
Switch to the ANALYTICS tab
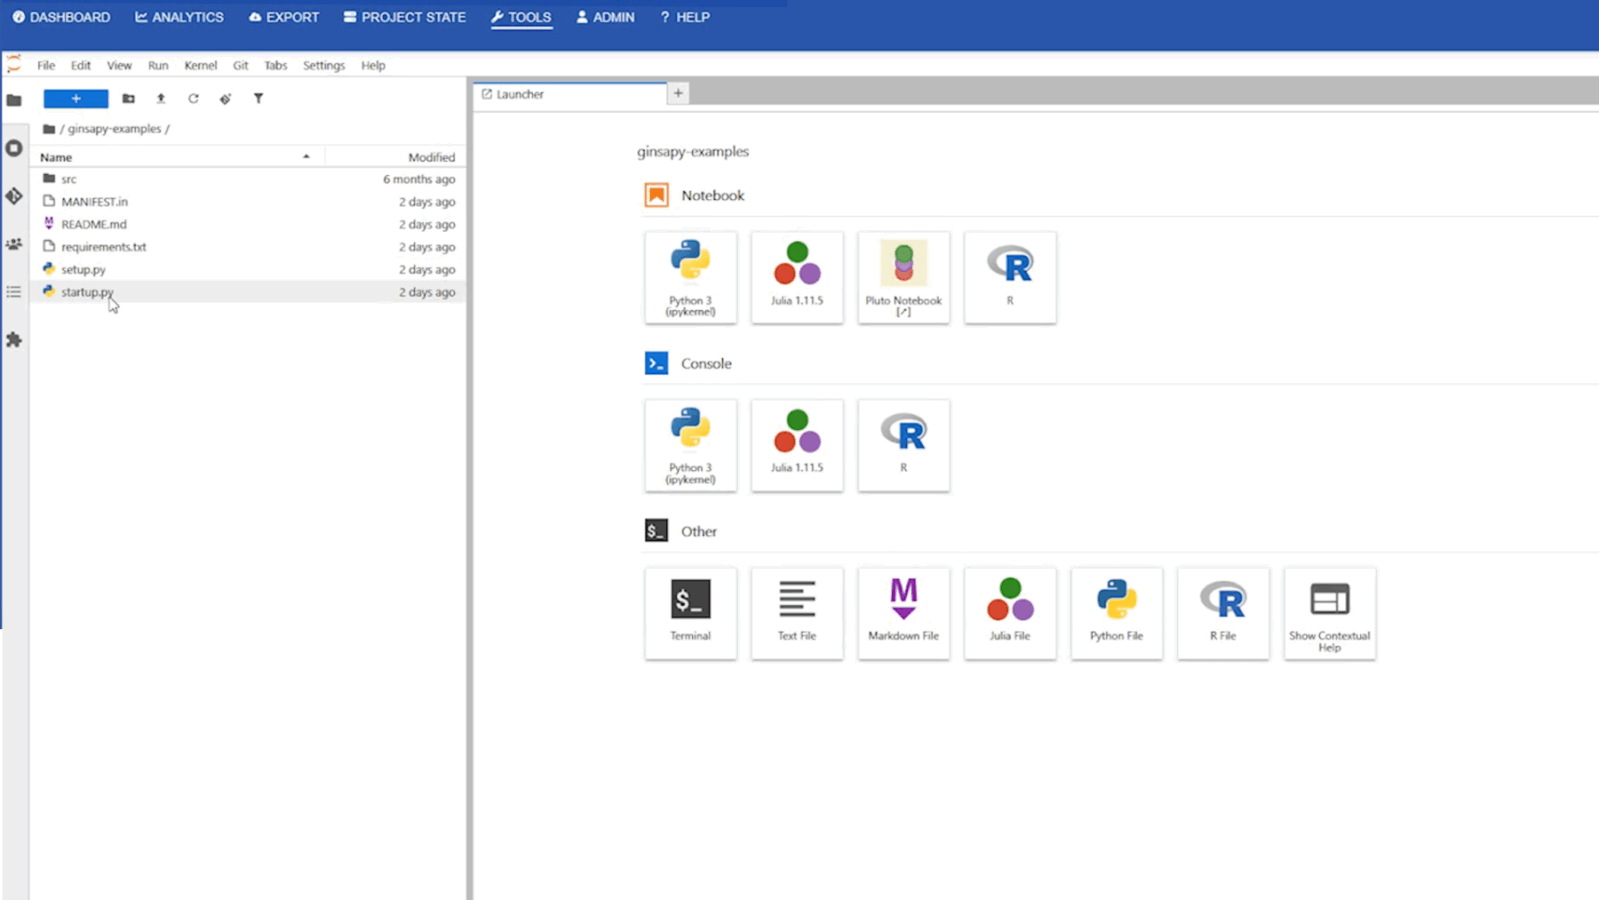180,17
